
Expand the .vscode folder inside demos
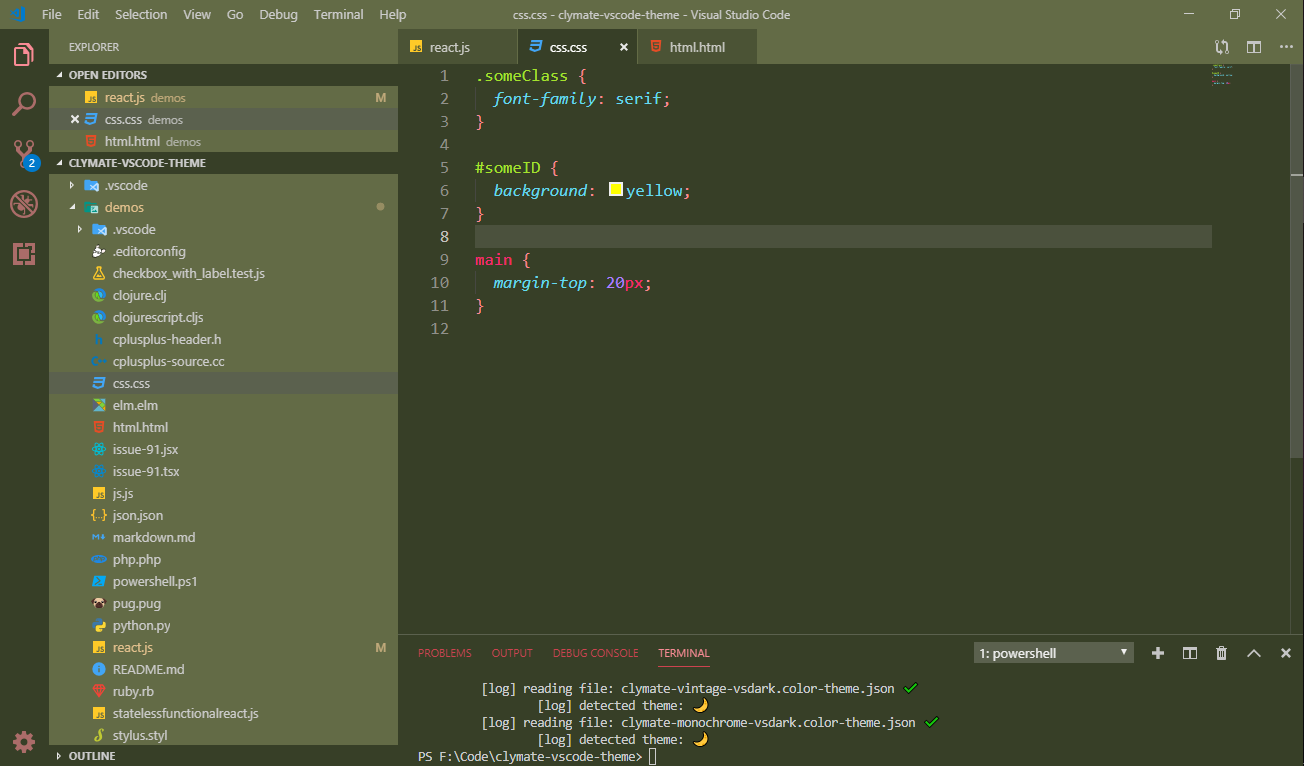coord(79,229)
